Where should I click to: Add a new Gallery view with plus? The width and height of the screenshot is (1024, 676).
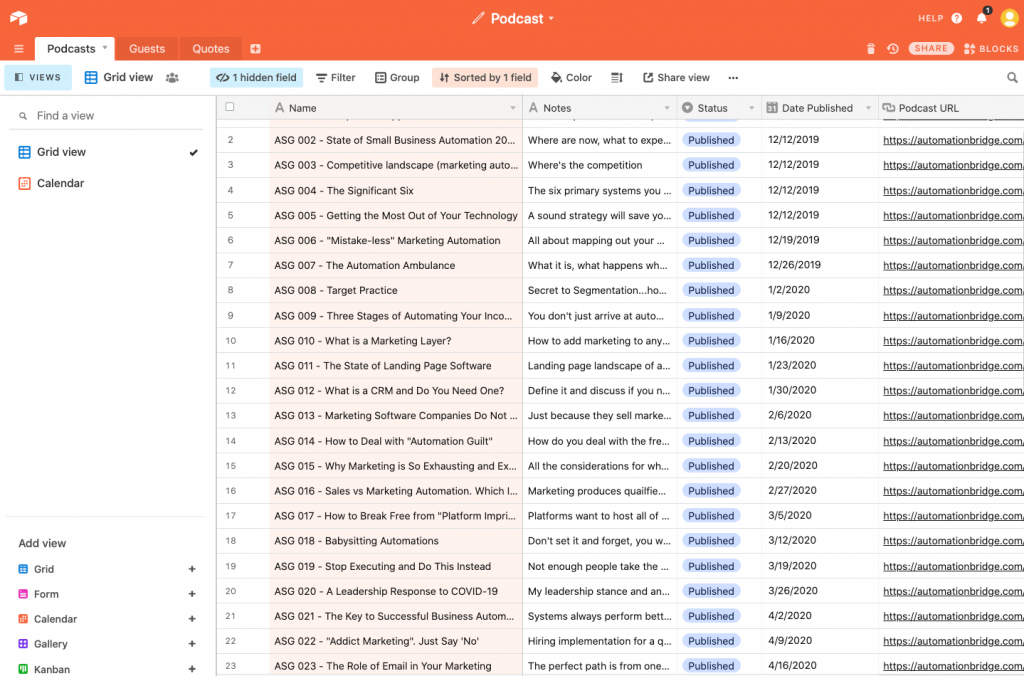tap(192, 644)
